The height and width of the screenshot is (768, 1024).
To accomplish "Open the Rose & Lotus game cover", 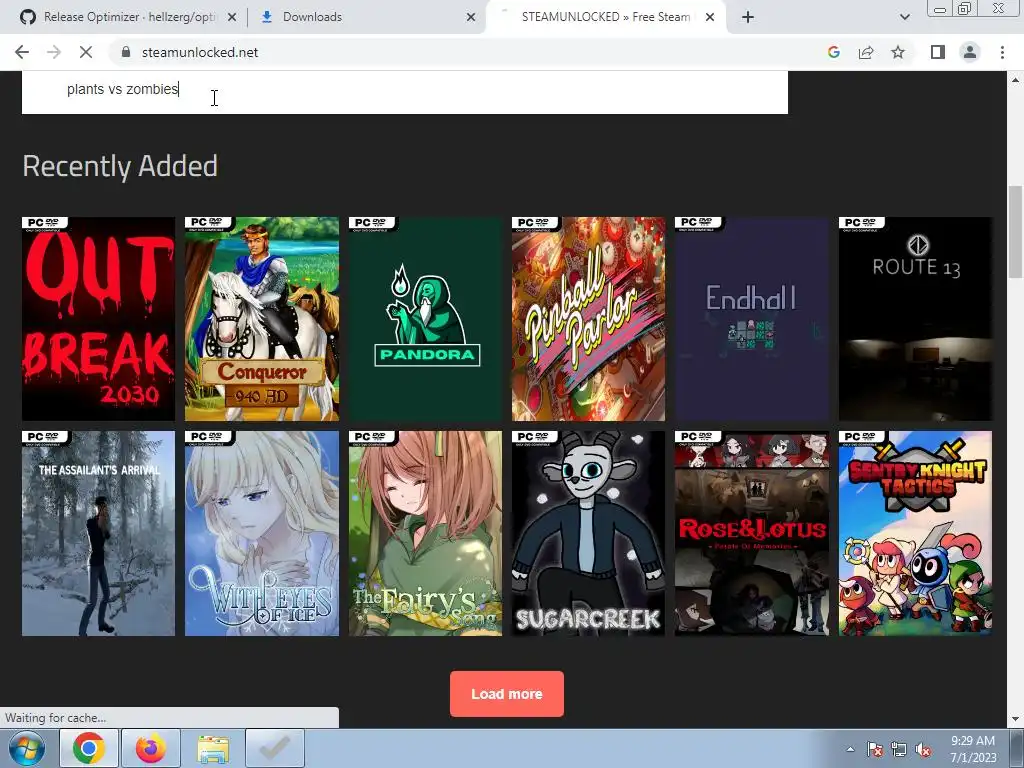I will coord(752,533).
